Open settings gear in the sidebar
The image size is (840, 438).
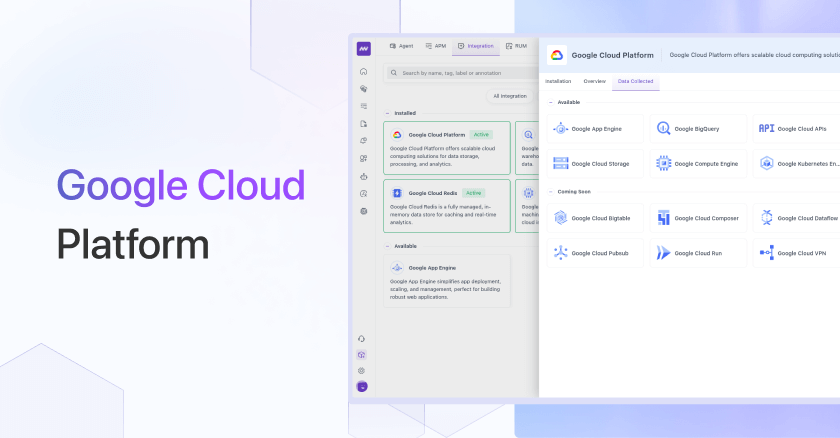point(362,370)
